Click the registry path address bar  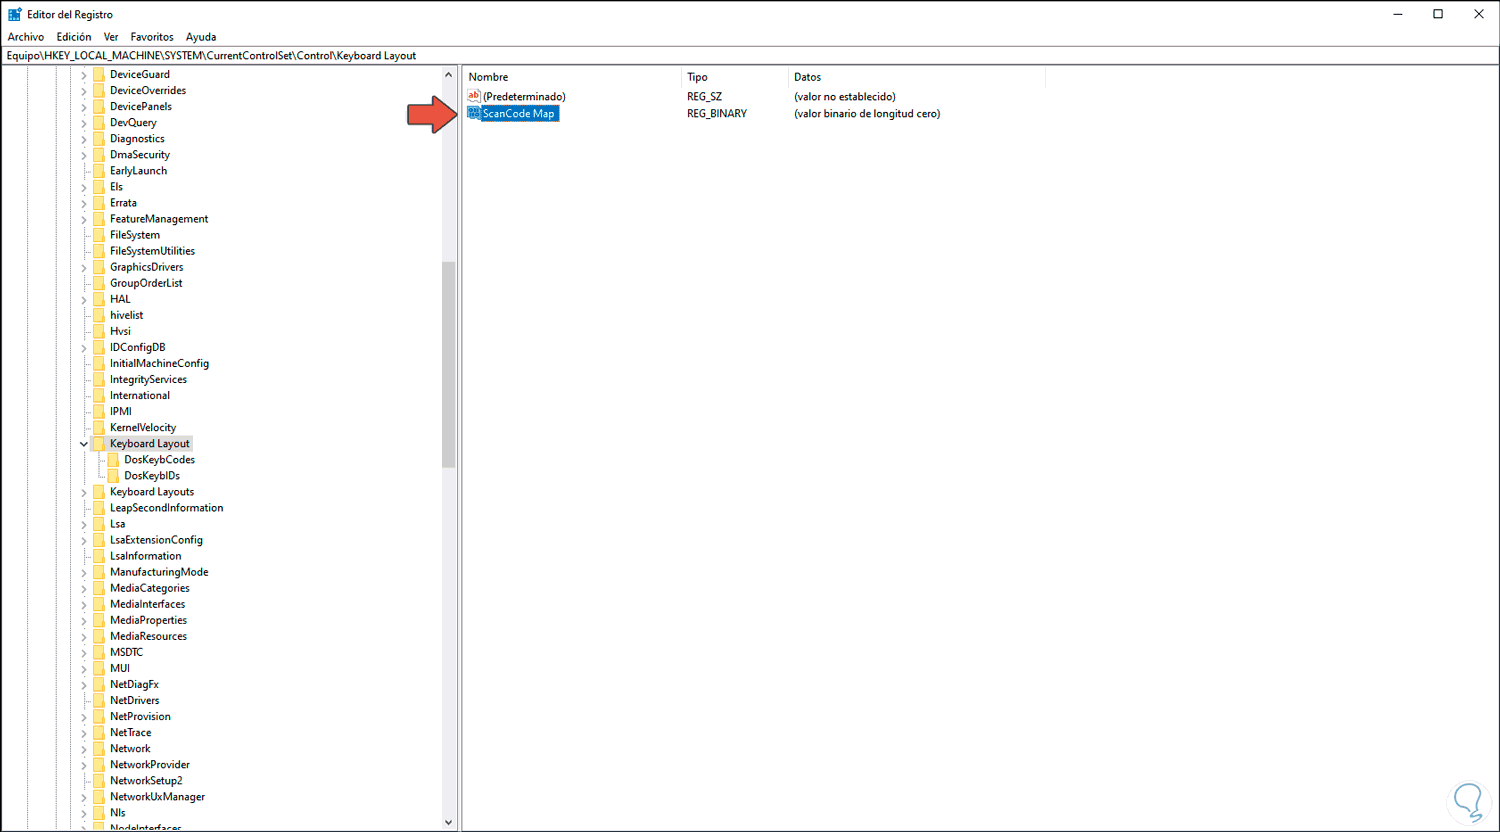click(x=750, y=56)
